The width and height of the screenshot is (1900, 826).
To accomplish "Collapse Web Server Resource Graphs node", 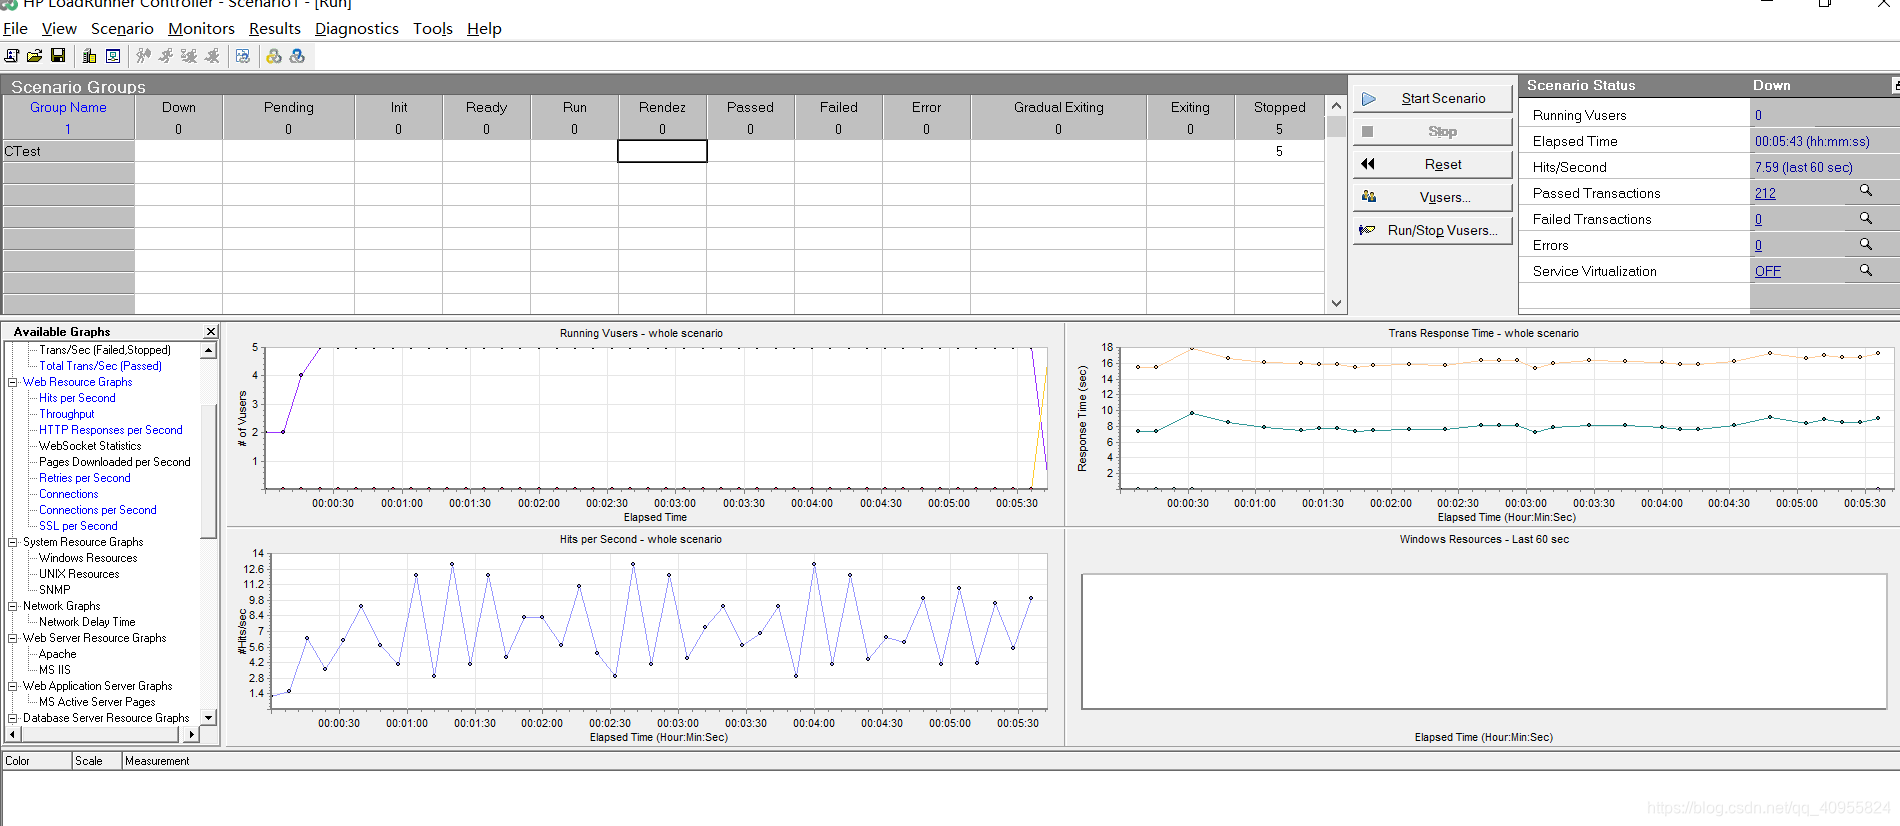I will point(13,638).
